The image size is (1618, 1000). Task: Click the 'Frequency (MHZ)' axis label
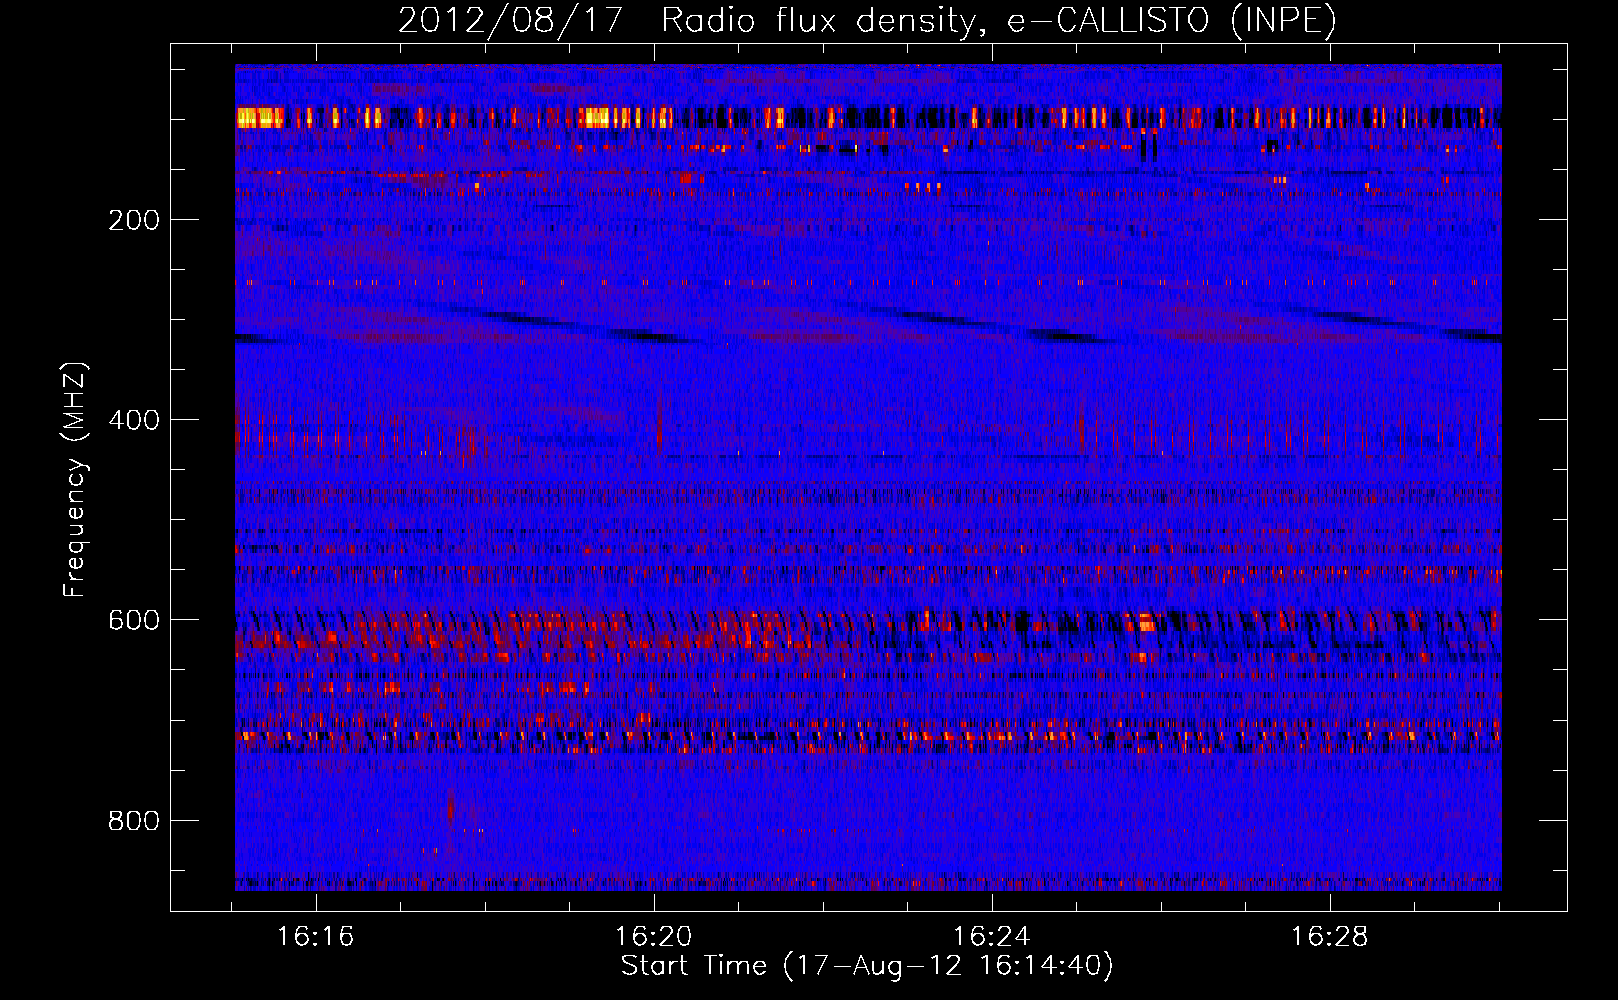coord(75,480)
